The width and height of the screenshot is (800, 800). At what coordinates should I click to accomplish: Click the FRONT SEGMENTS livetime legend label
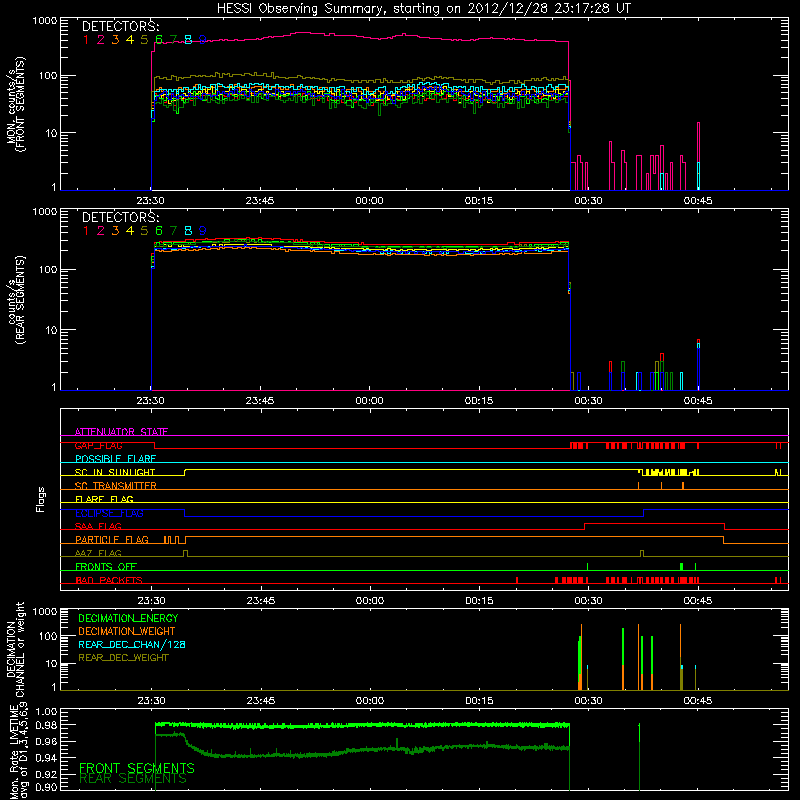coord(137,768)
